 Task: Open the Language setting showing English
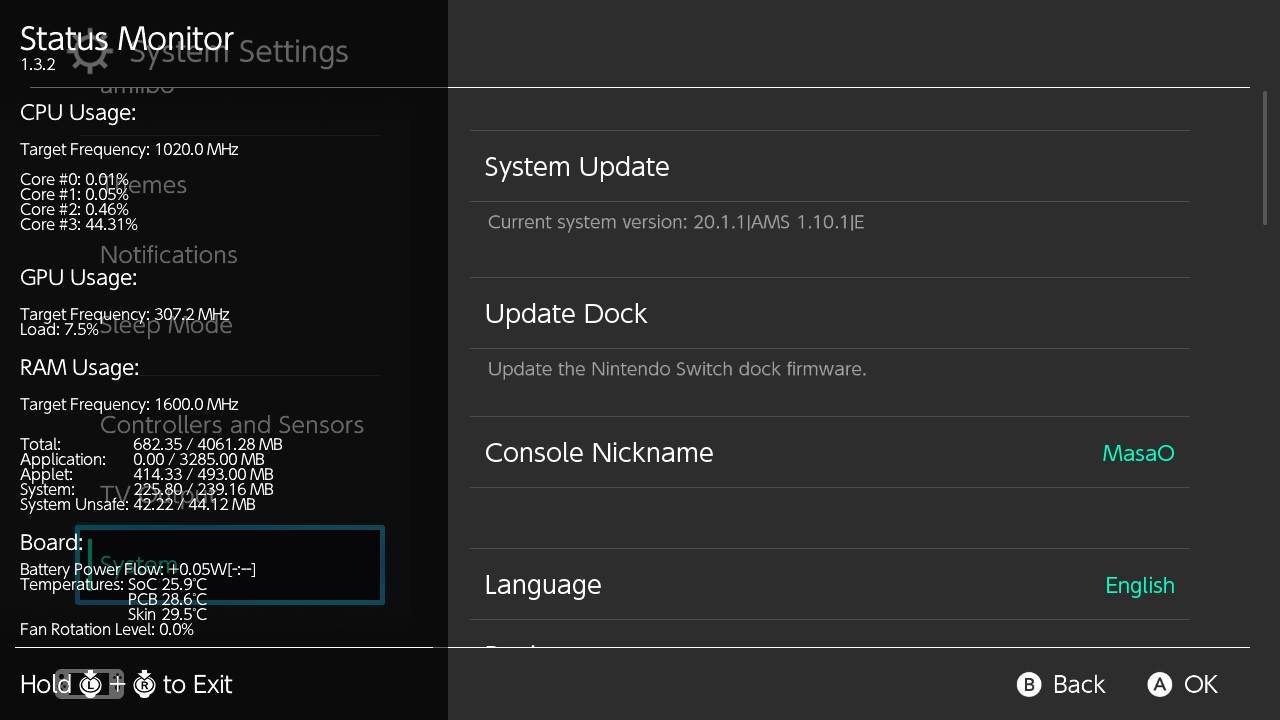829,584
